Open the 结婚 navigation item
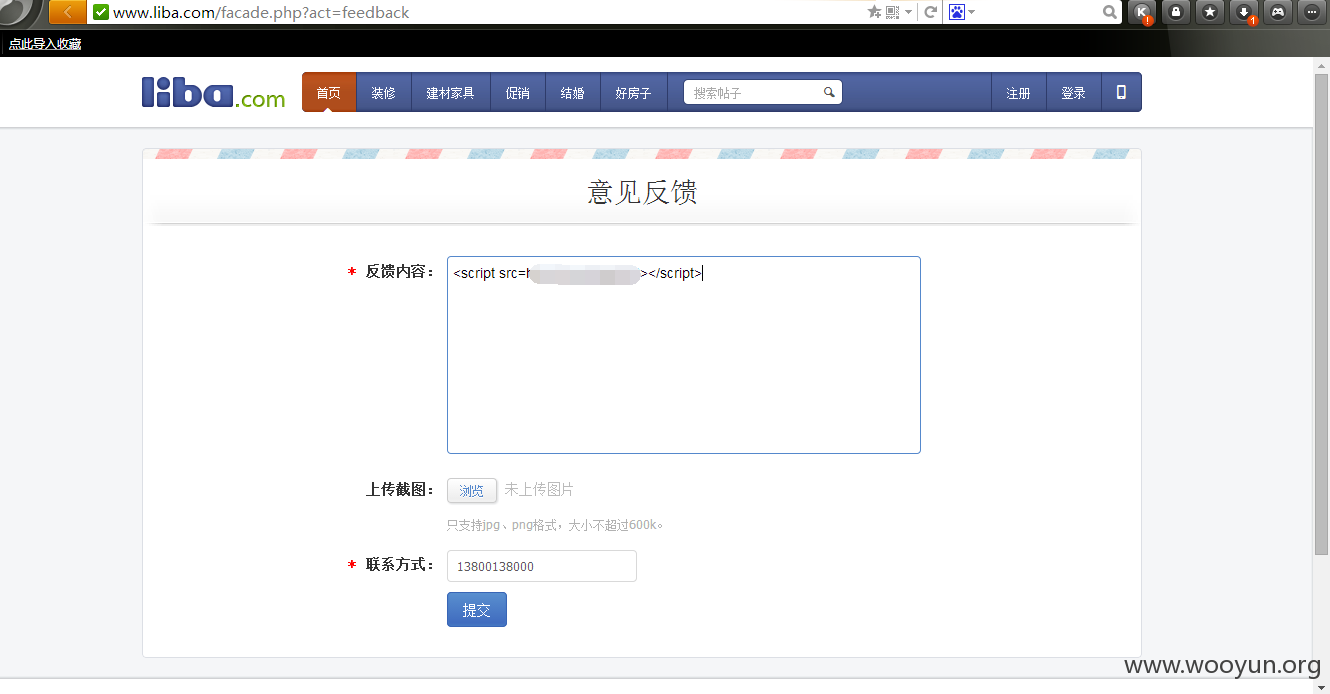The width and height of the screenshot is (1330, 694). 572,92
